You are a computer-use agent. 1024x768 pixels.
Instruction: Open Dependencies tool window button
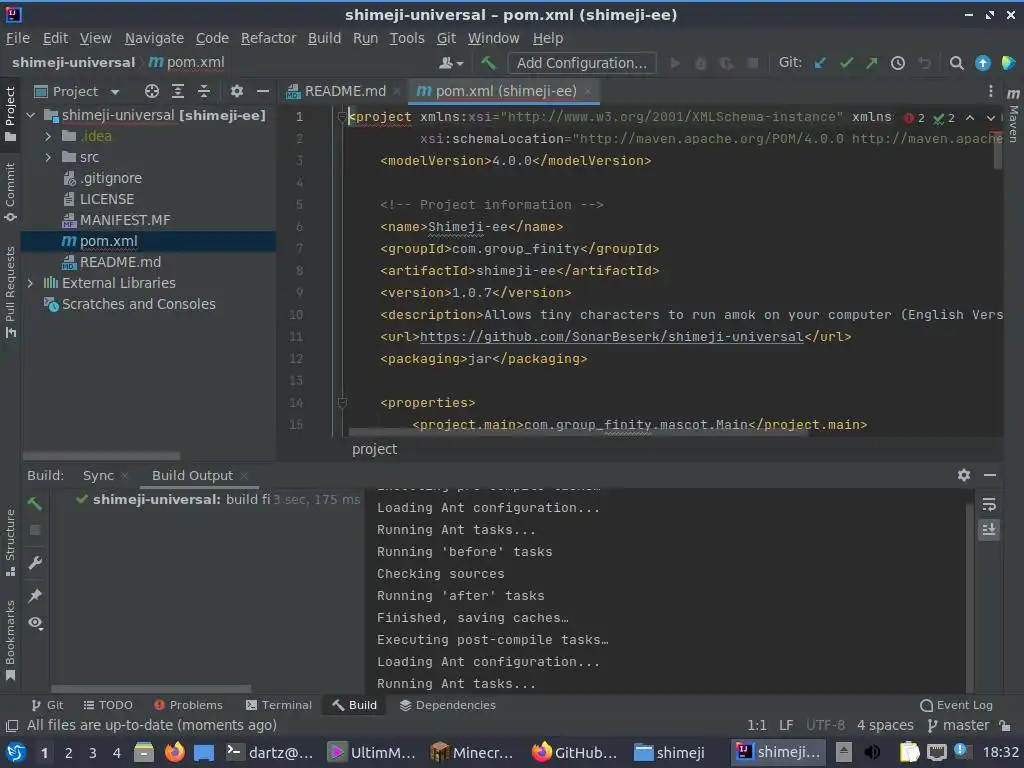(448, 705)
